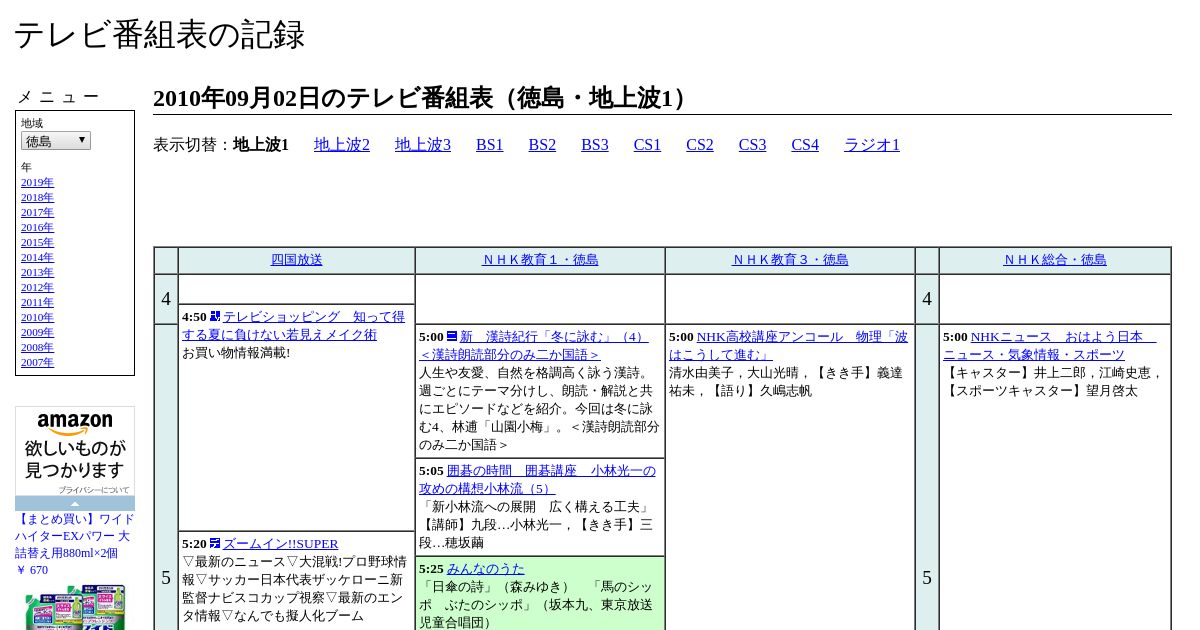Viewport: 1200px width, 630px height.
Task: Click the プライバシーについて ad notice
Action: click(94, 490)
